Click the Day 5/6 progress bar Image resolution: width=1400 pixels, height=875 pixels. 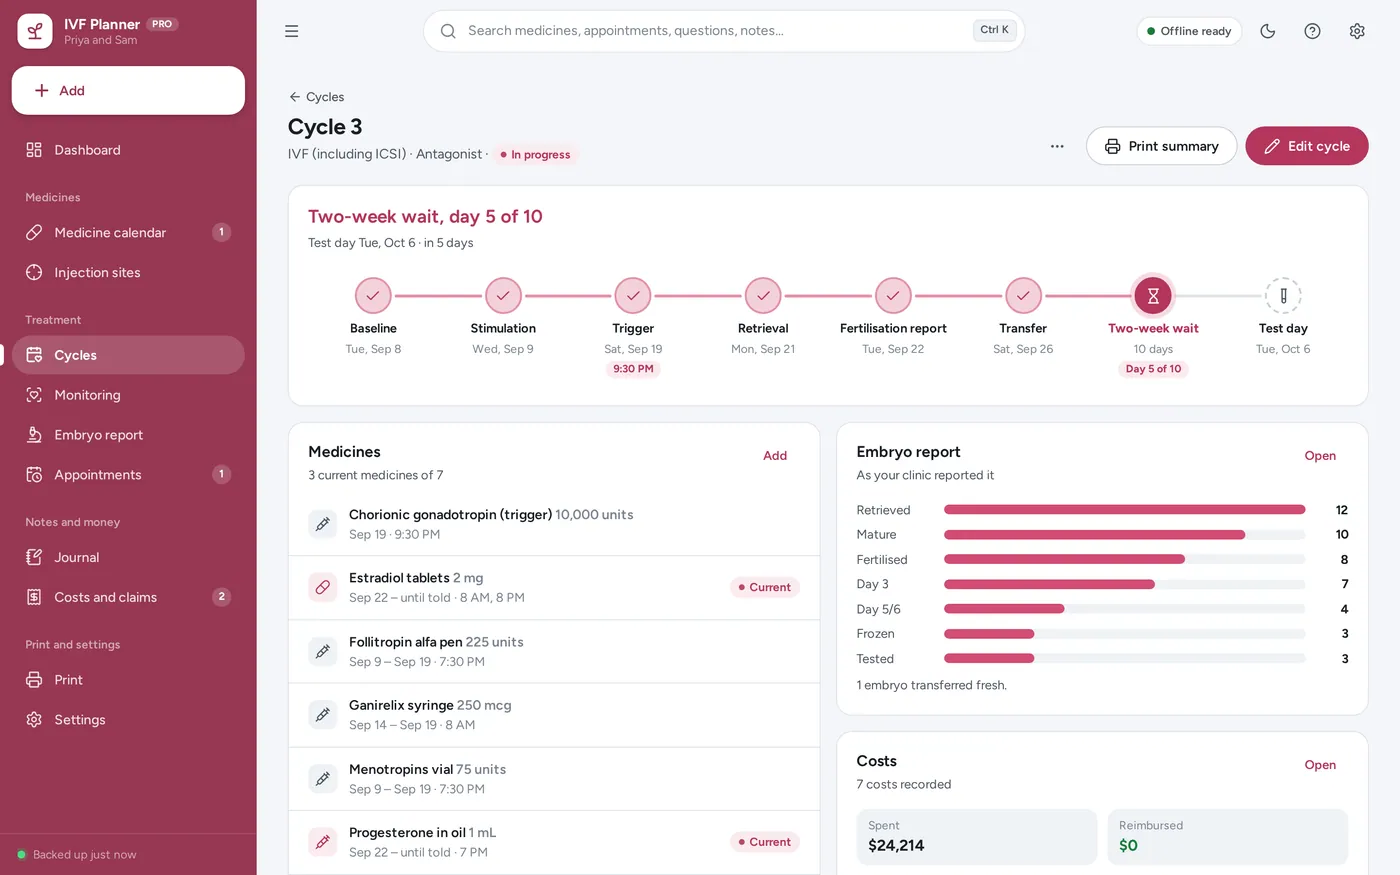(x=1125, y=609)
